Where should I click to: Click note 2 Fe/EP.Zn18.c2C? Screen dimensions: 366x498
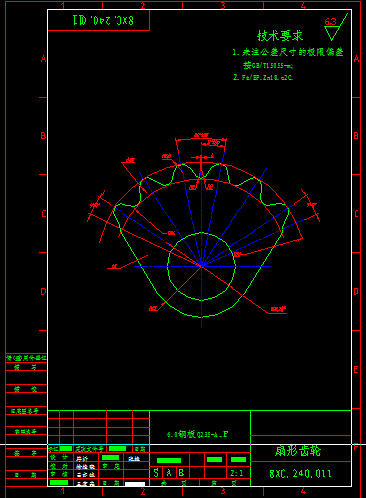263,77
